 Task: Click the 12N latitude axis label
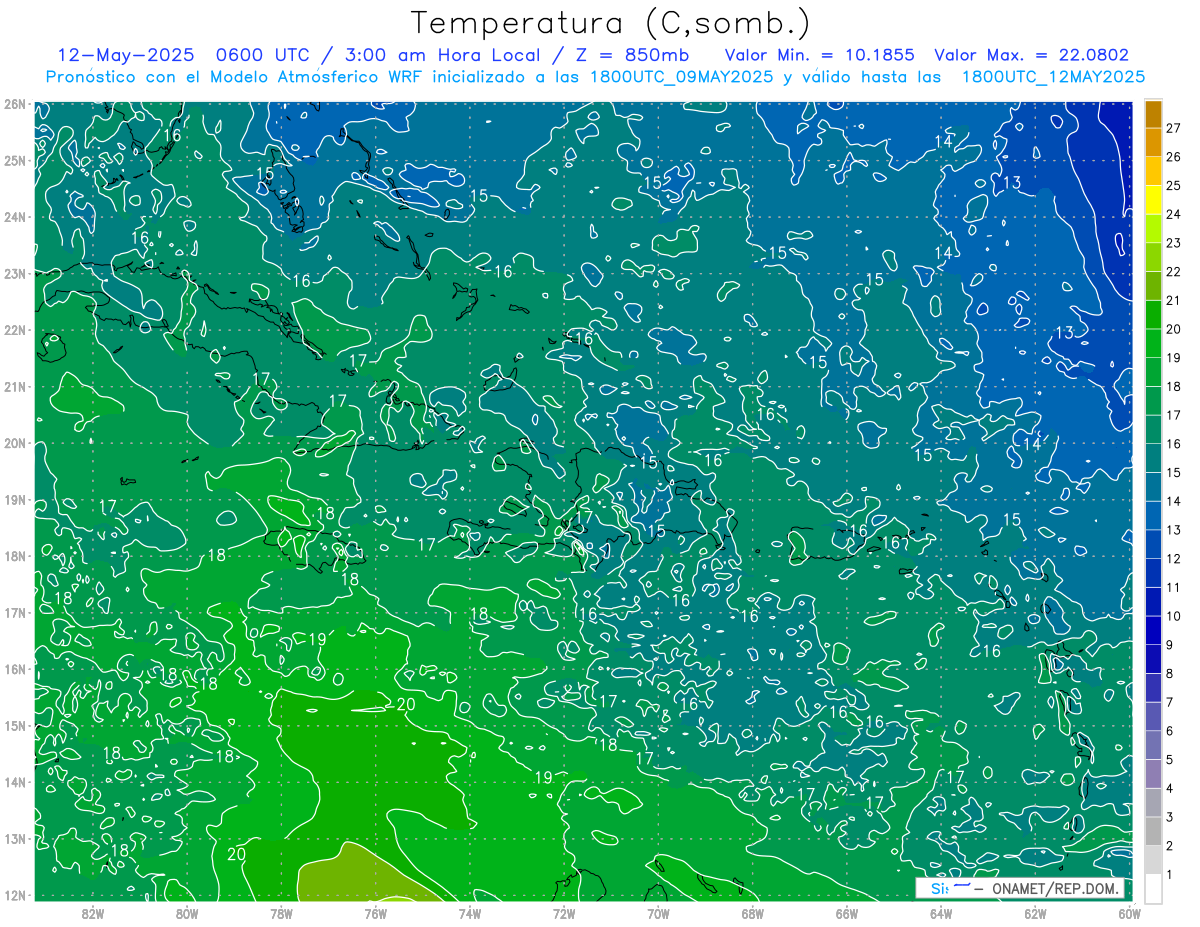coord(14,895)
